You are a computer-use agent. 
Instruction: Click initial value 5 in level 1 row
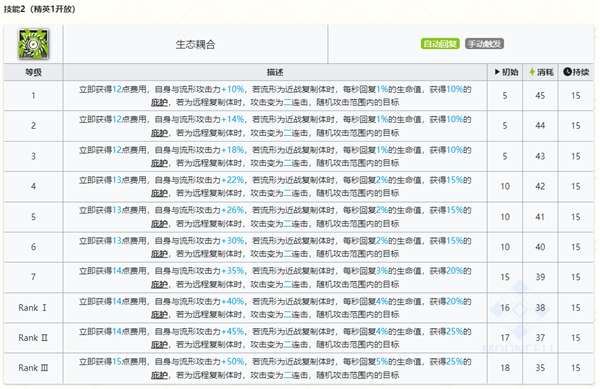click(505, 96)
